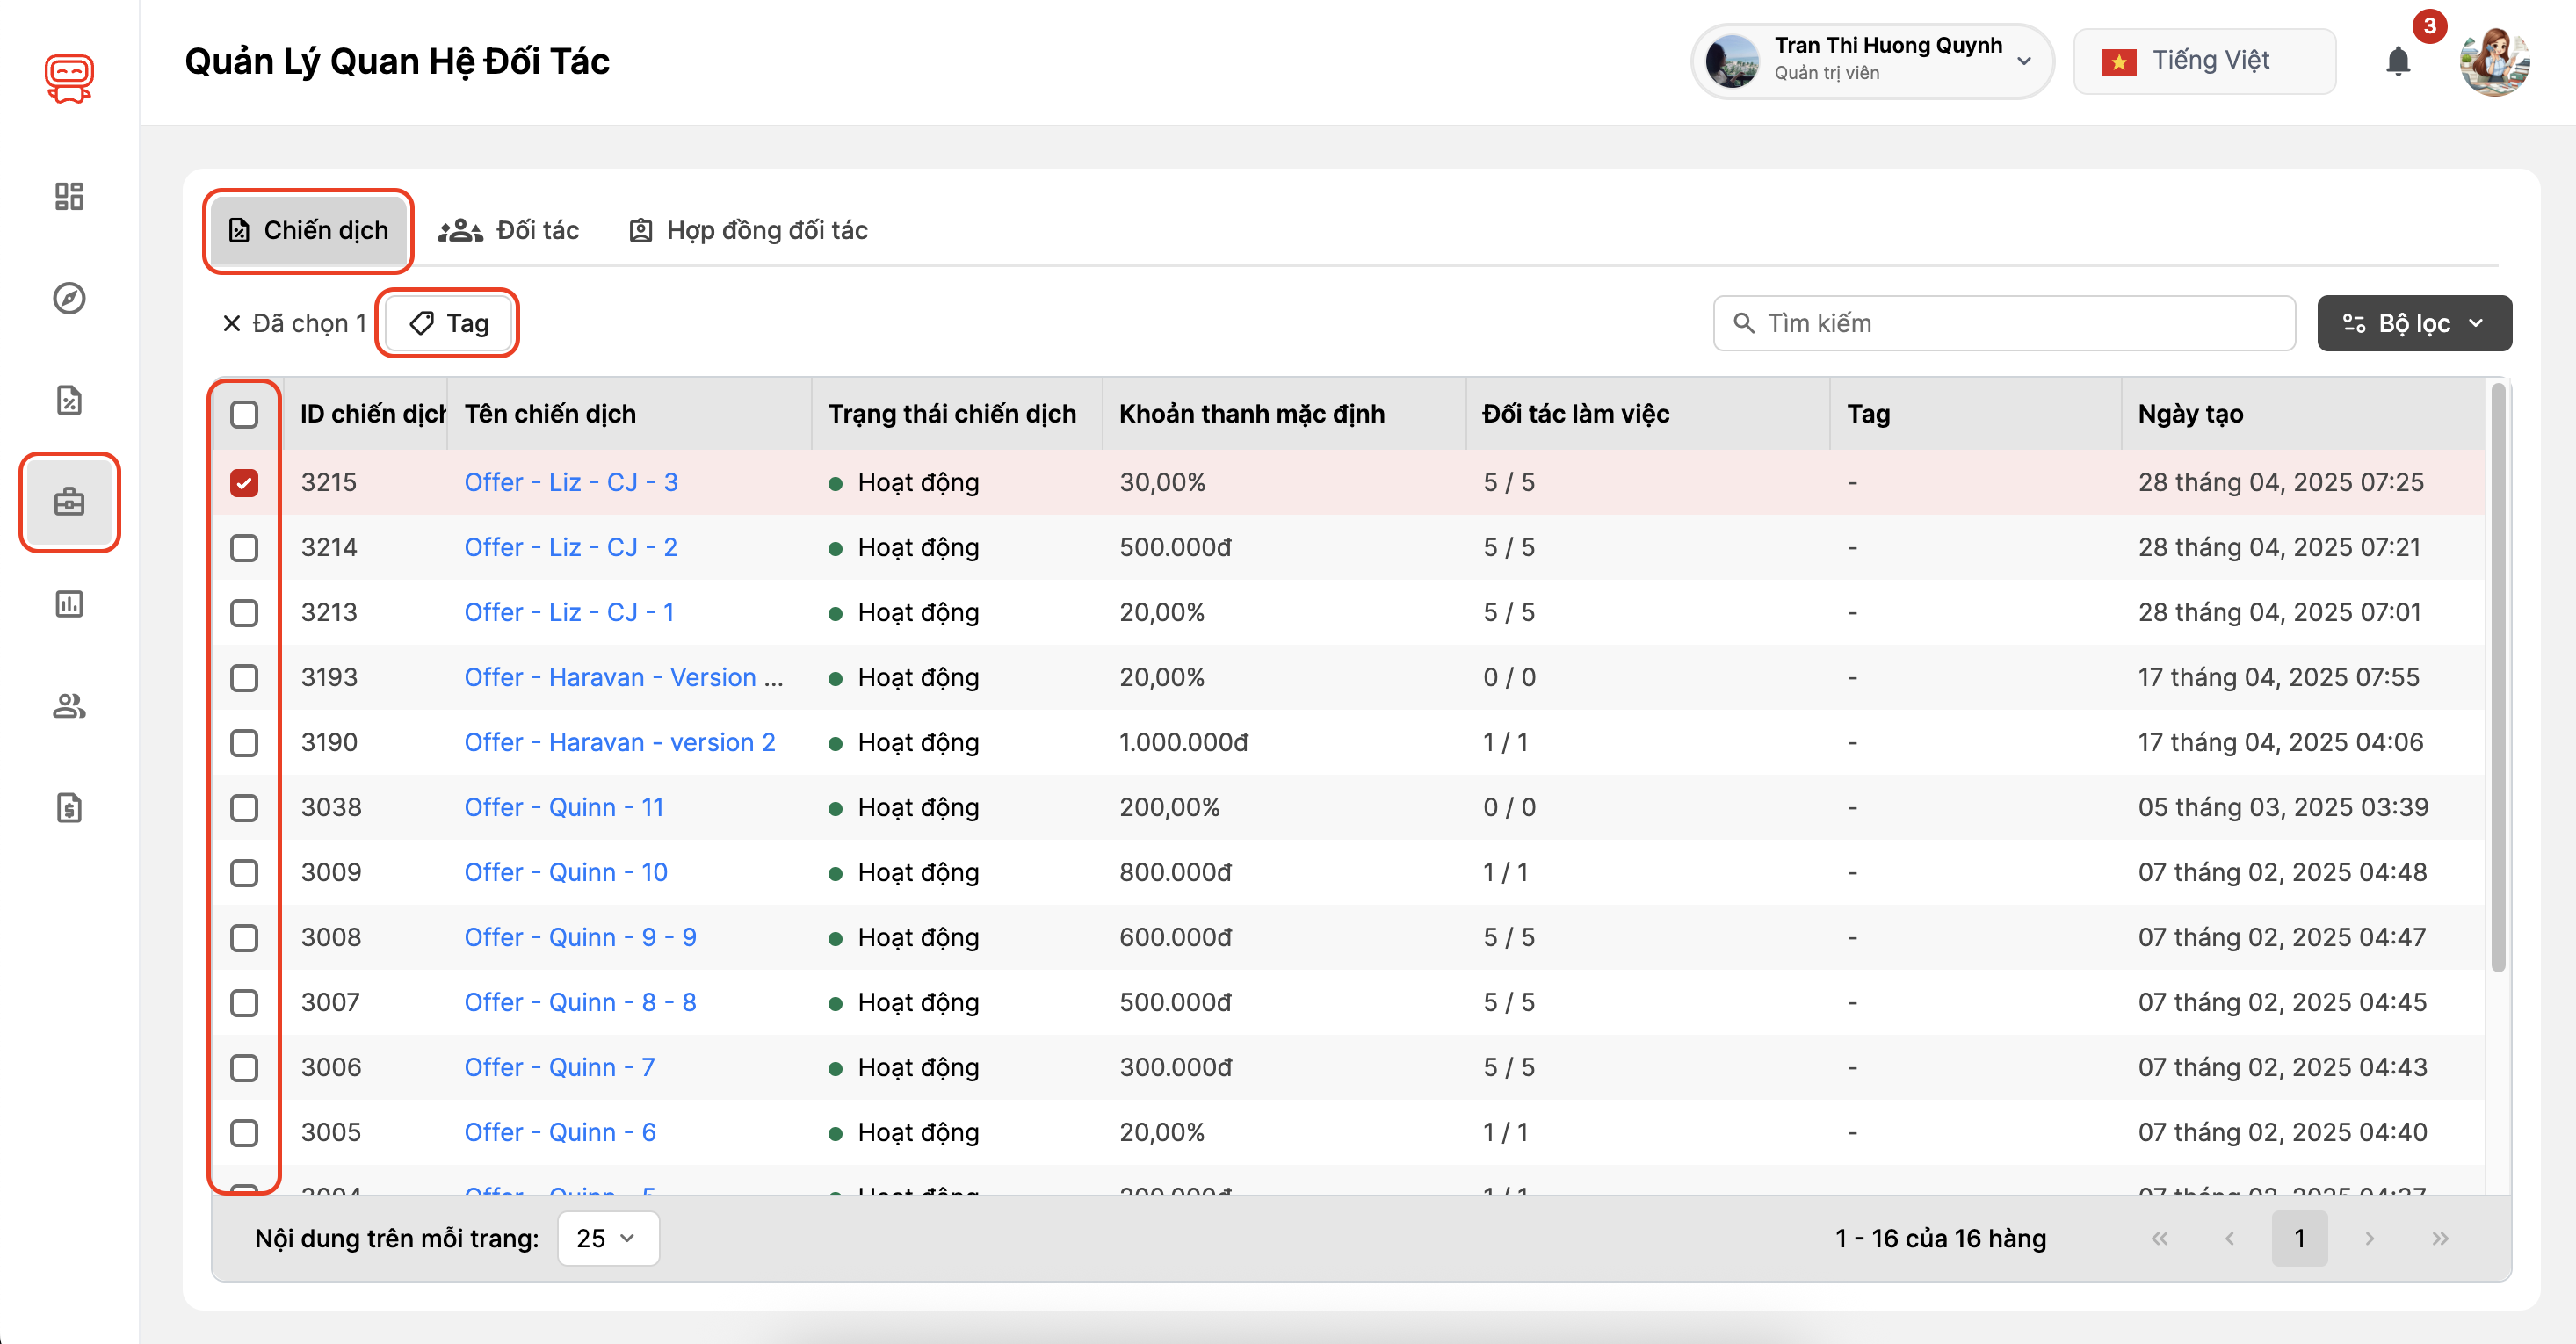The width and height of the screenshot is (2576, 1344).
Task: Open the dashboard grid icon in sidebar
Action: coord(69,196)
